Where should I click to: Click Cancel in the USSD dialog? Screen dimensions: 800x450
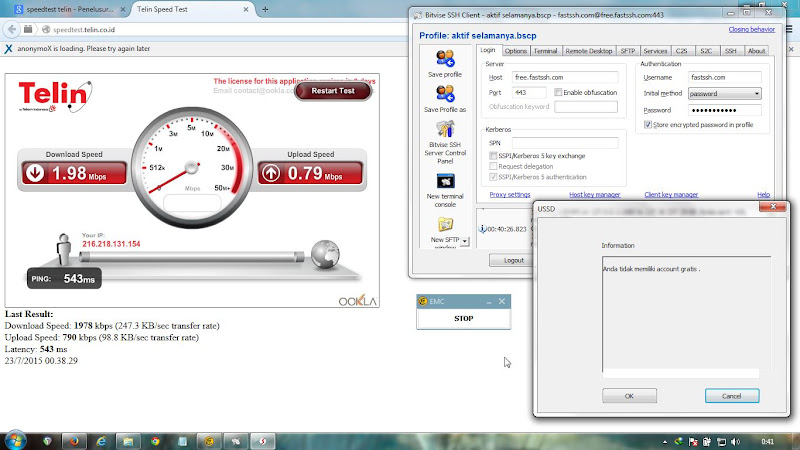[x=732, y=396]
